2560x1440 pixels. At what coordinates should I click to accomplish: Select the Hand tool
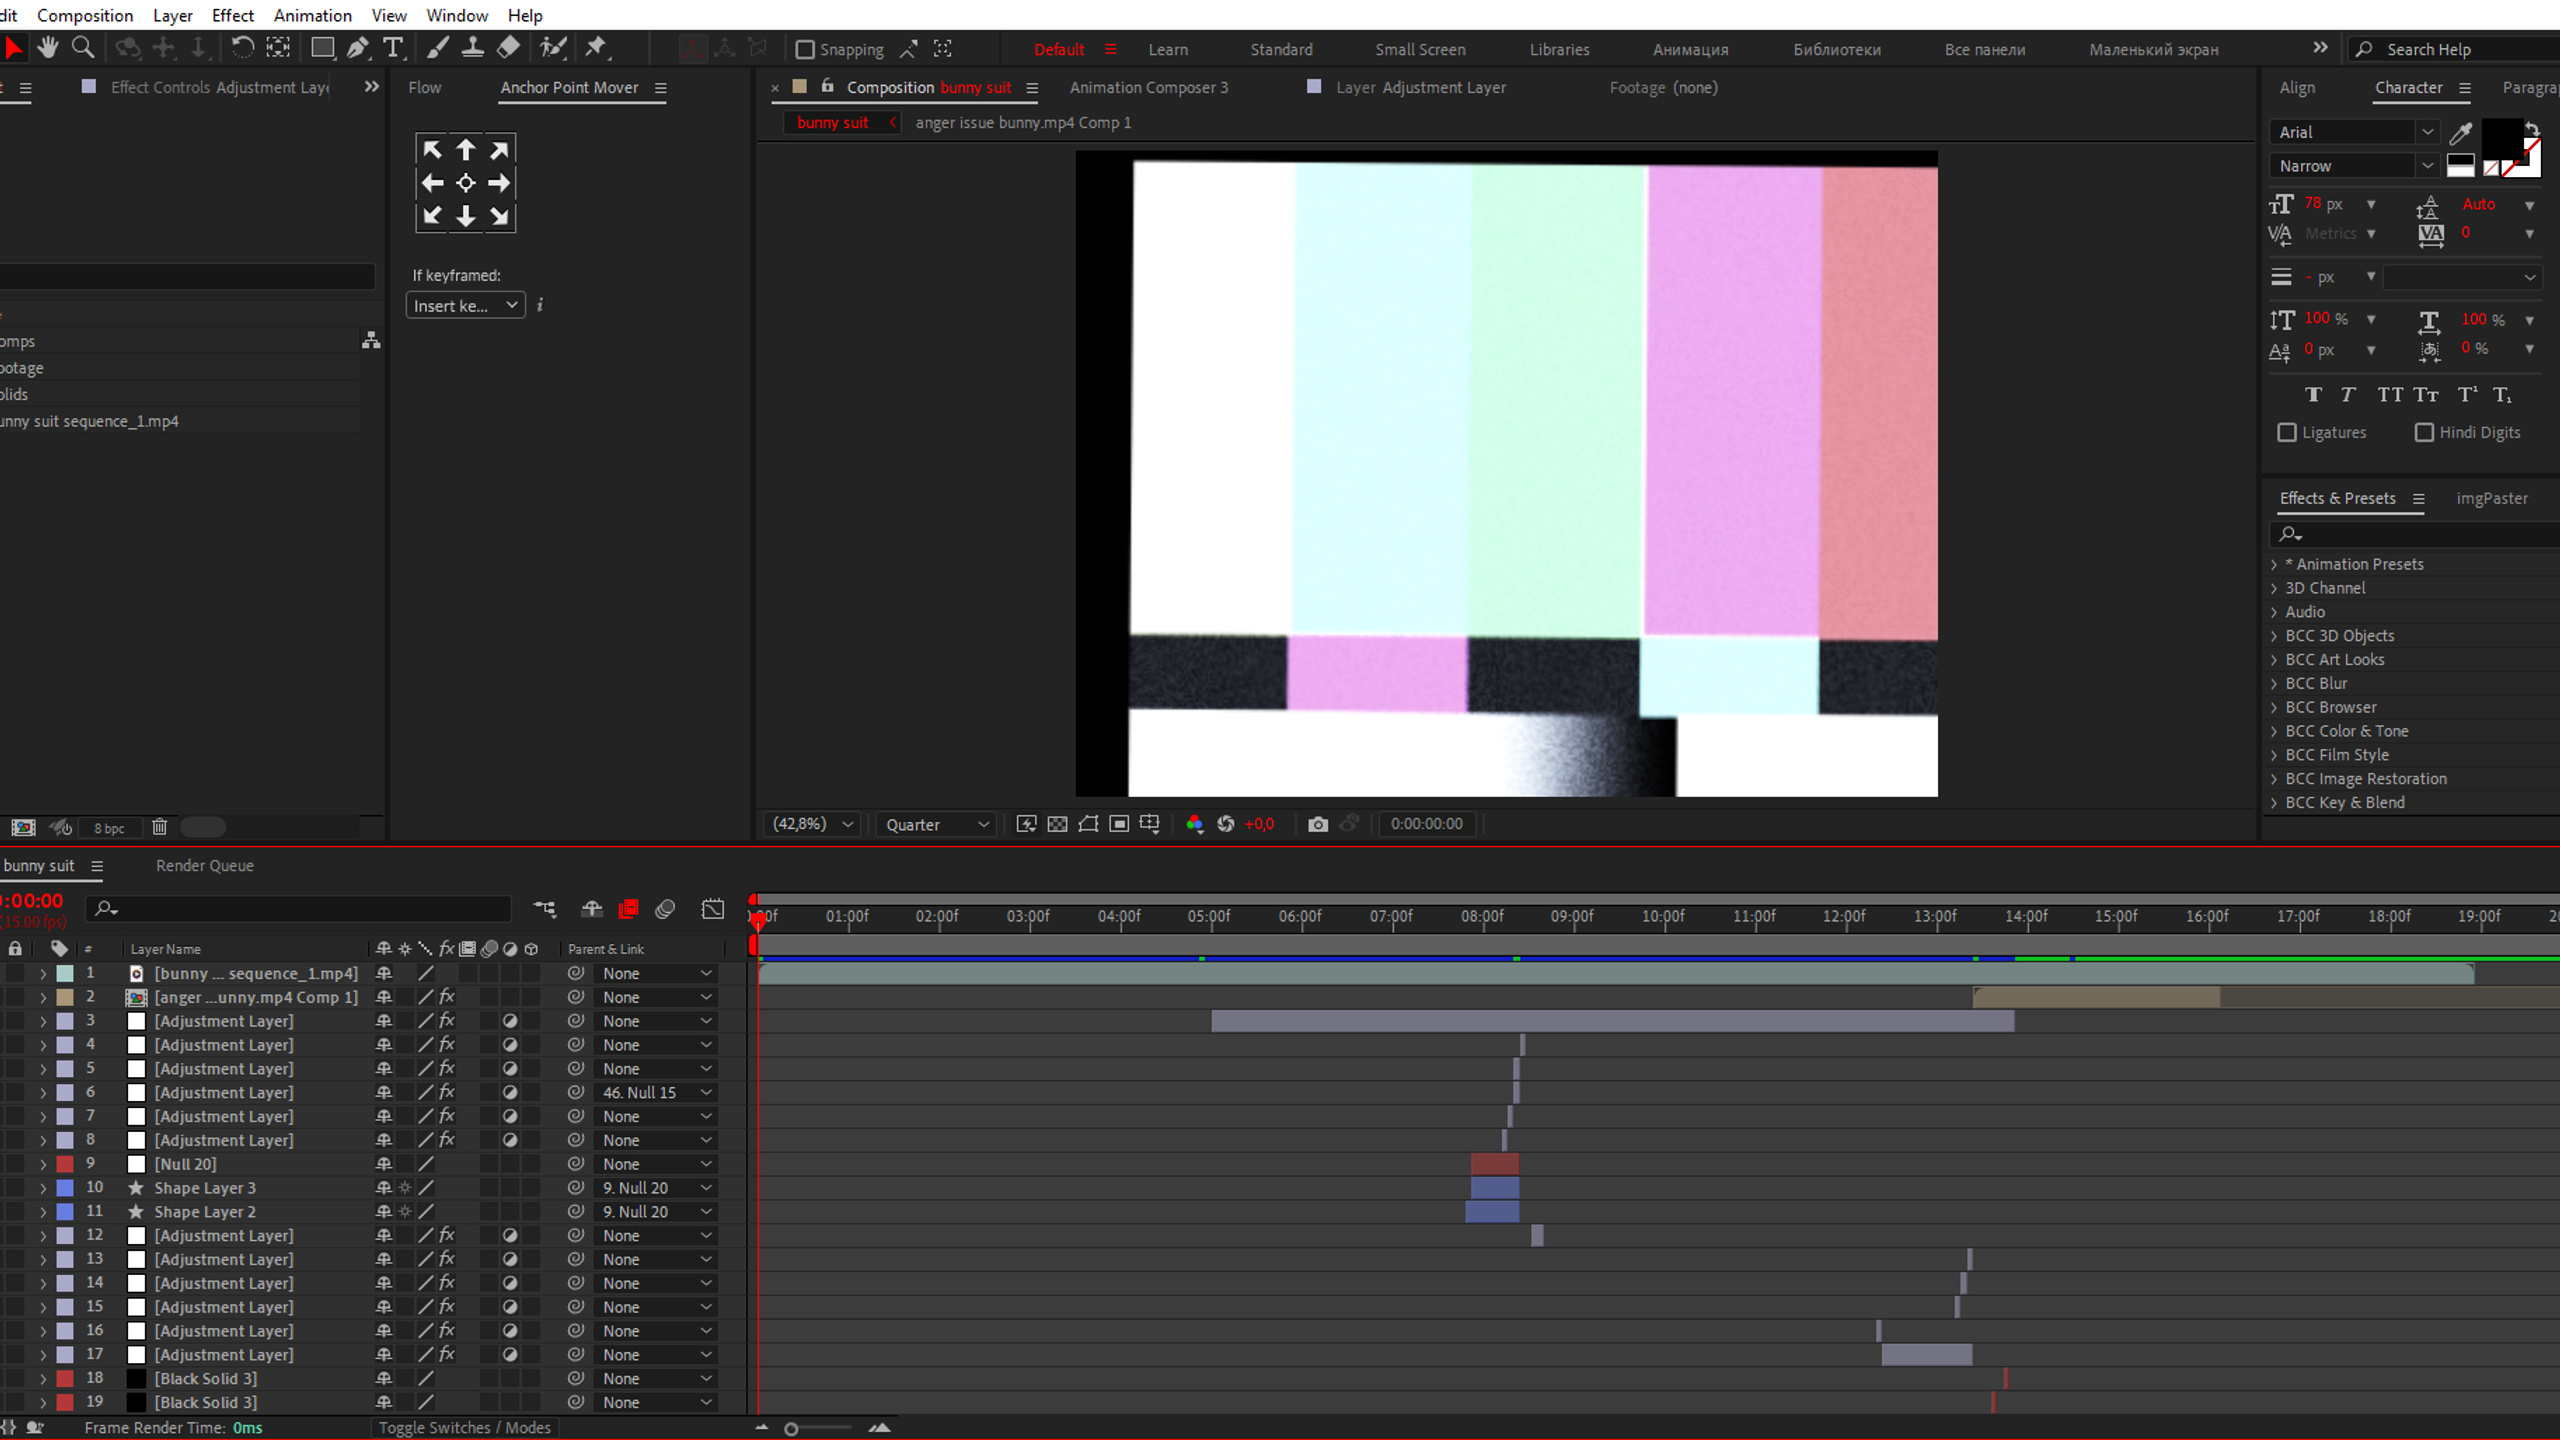pos(48,47)
